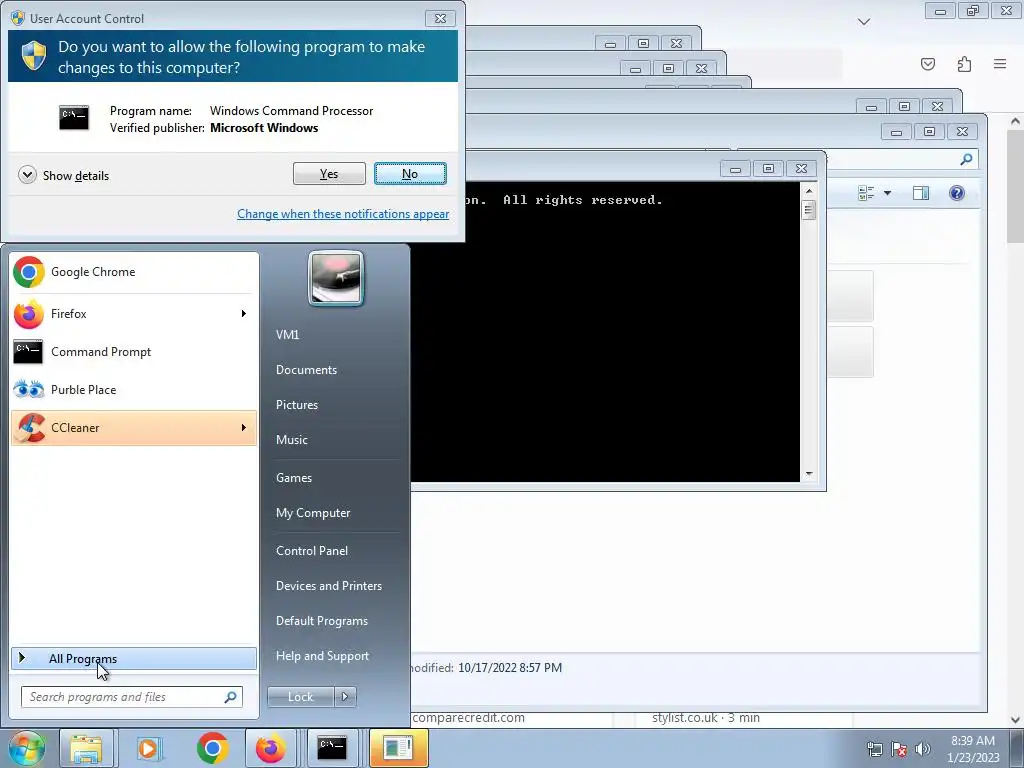The height and width of the screenshot is (768, 1024).
Task: Open Games from Start menu
Action: [x=294, y=477]
